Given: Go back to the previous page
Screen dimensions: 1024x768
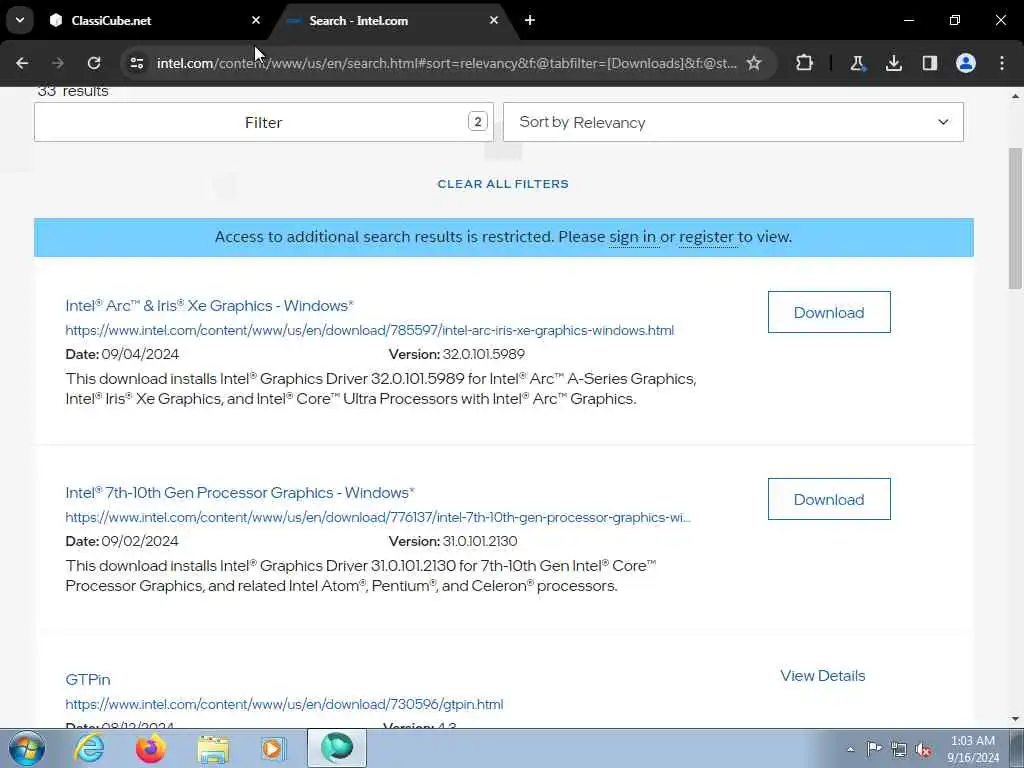Looking at the screenshot, I should pyautogui.click(x=22, y=63).
